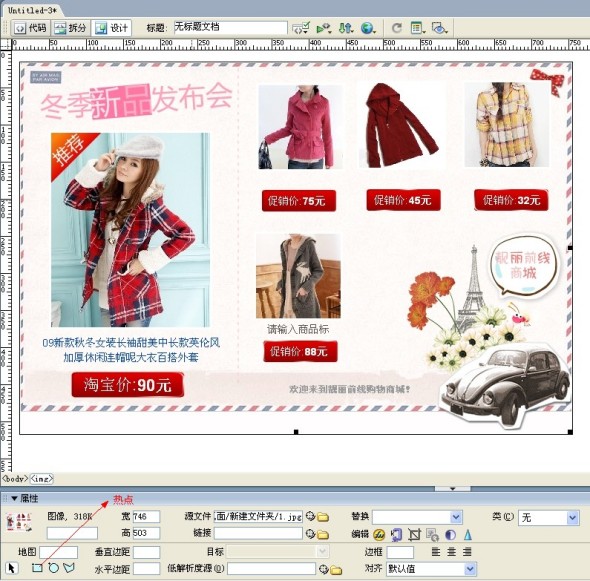Image resolution: width=590 pixels, height=581 pixels.
Task: Open the 替换 combo box dropdown
Action: (456, 517)
